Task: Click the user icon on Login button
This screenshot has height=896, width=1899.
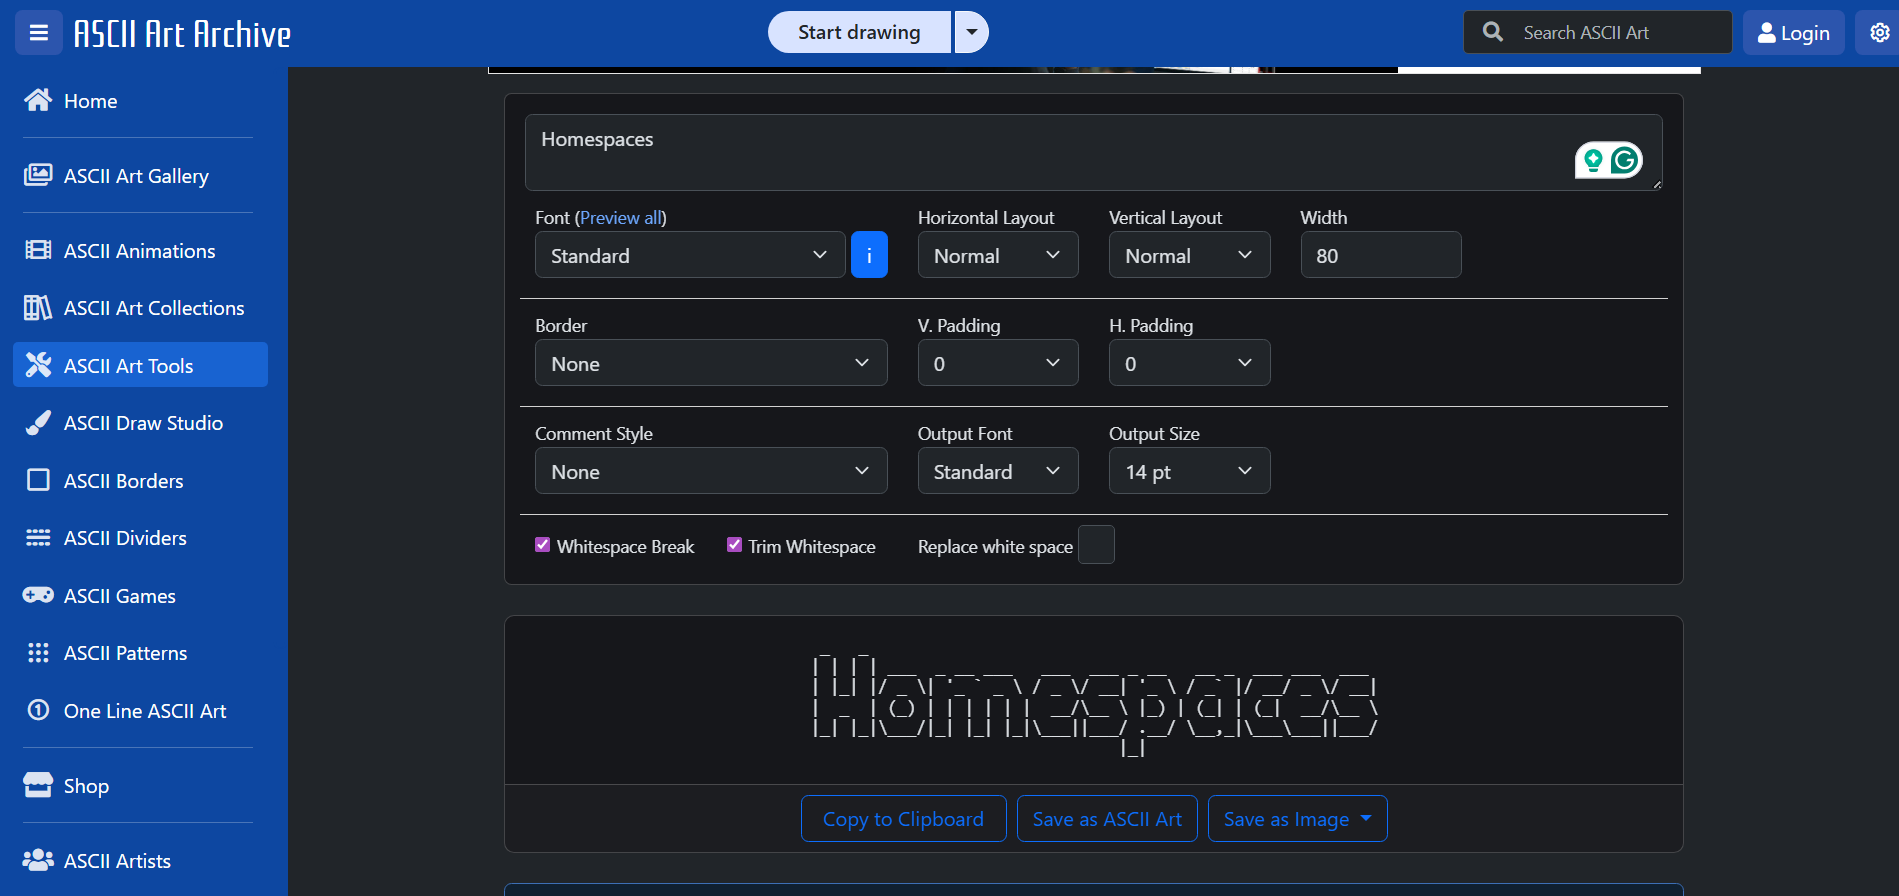Action: point(1767,33)
